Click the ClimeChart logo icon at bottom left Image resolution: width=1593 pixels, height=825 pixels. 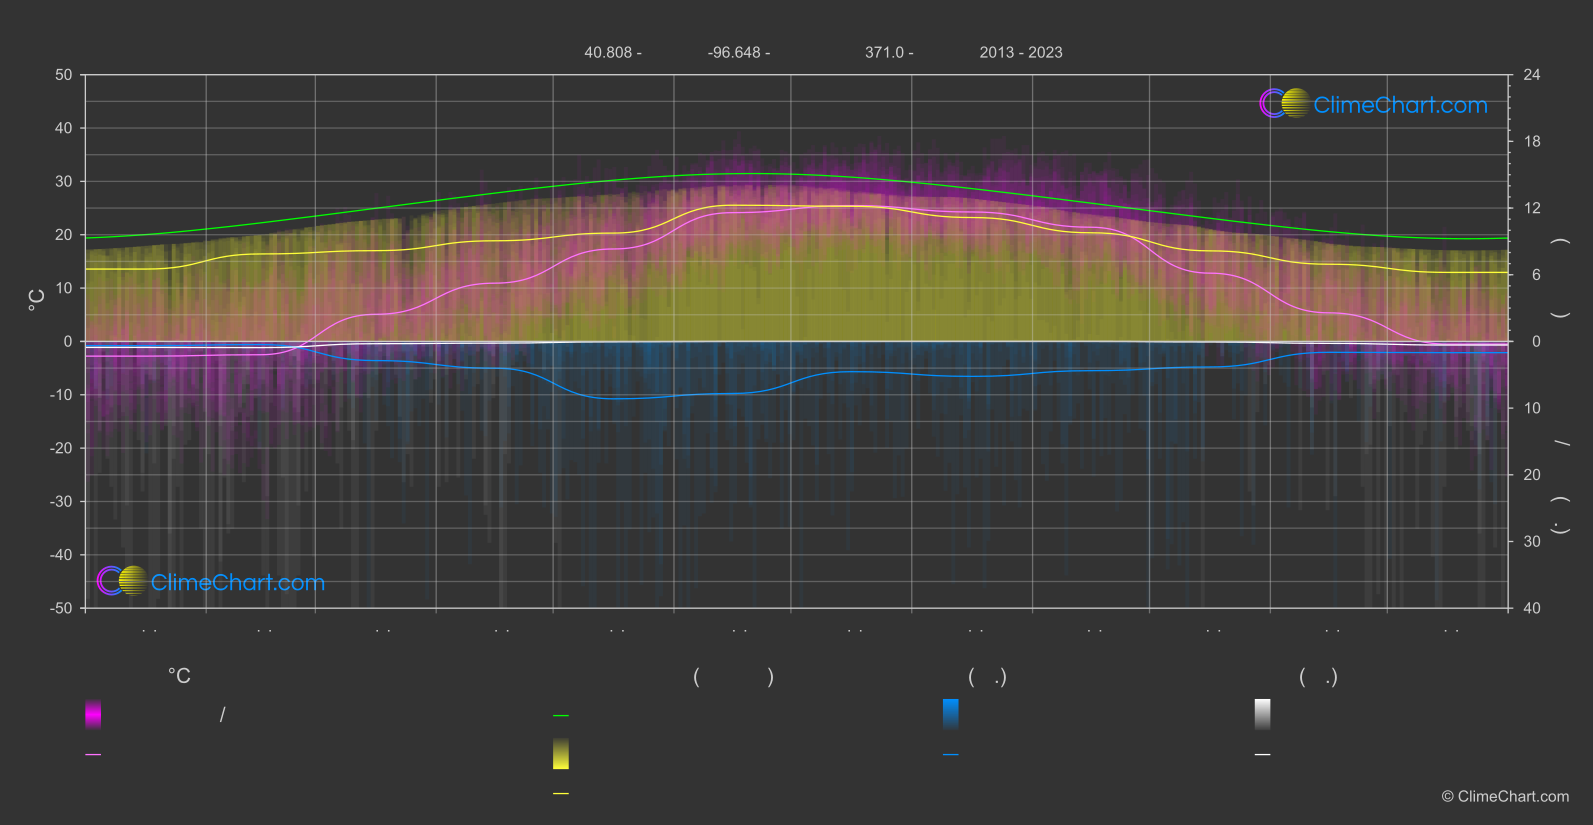coord(122,581)
